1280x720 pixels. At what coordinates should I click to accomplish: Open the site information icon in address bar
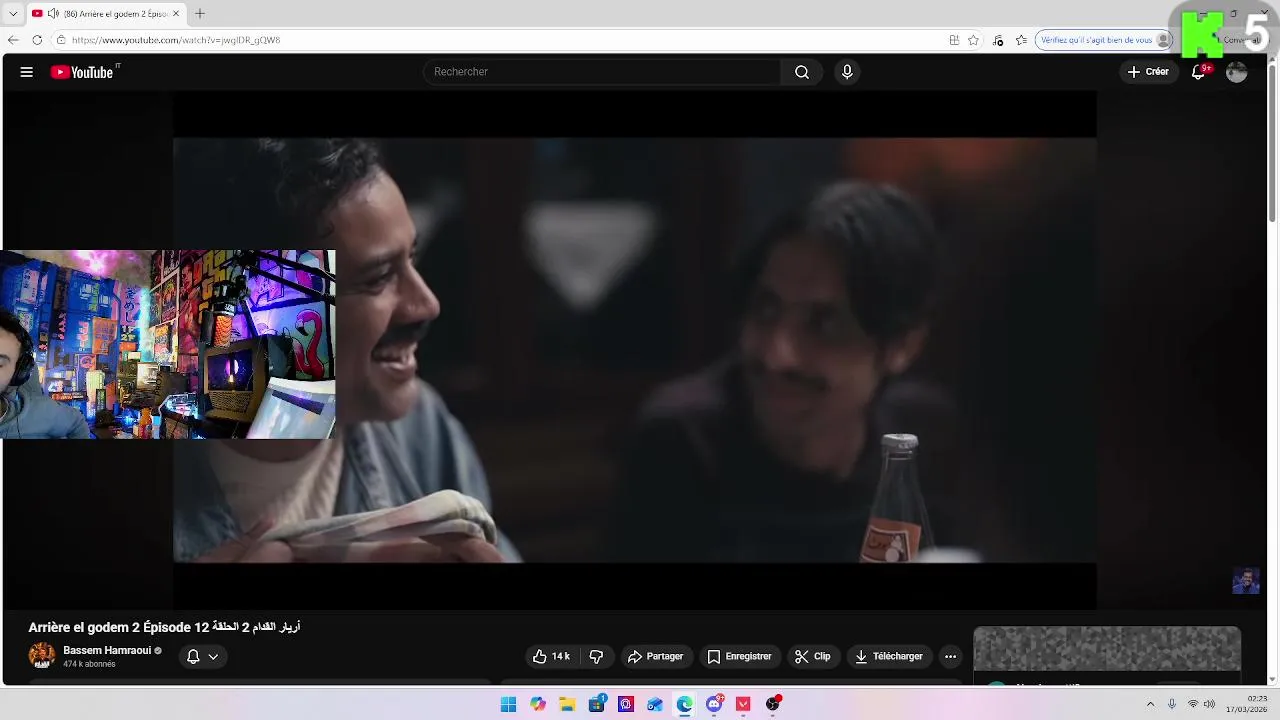60,40
